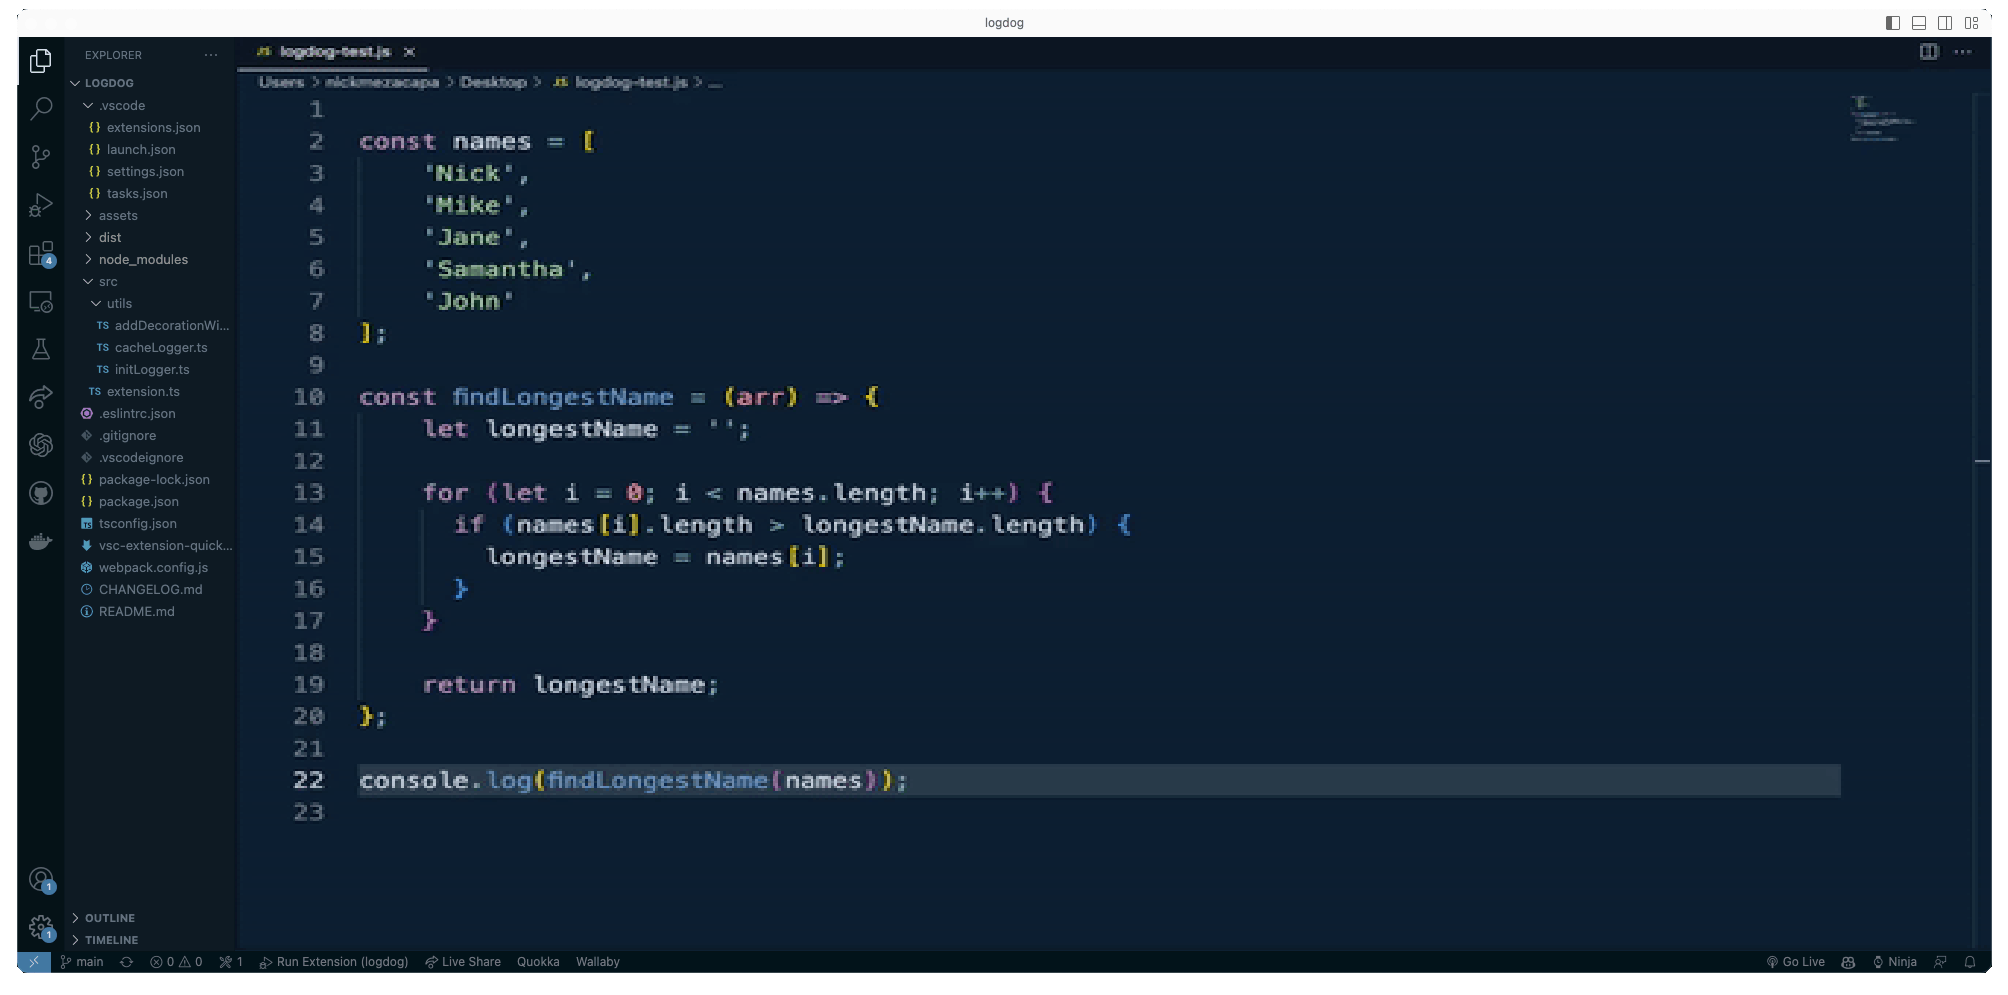Image resolution: width=2008 pixels, height=995 pixels.
Task: Open extension.ts file
Action: (x=143, y=391)
